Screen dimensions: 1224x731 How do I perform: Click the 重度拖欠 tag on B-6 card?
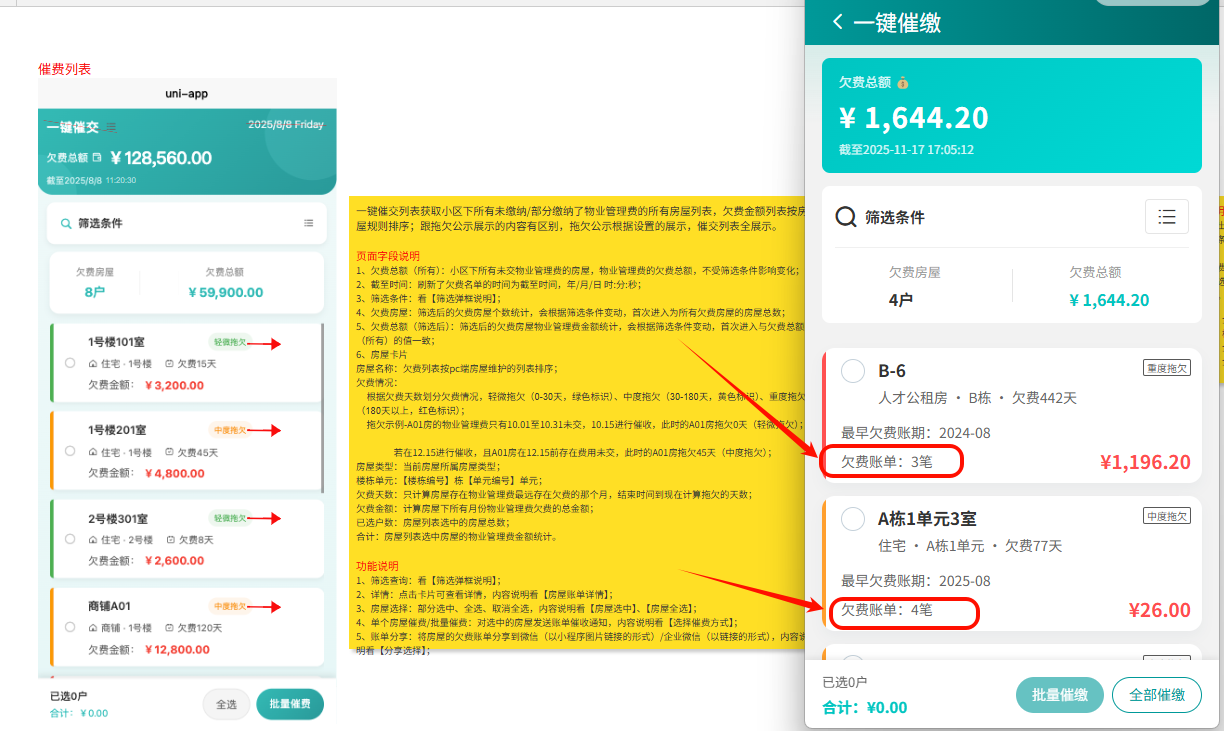click(x=1167, y=368)
